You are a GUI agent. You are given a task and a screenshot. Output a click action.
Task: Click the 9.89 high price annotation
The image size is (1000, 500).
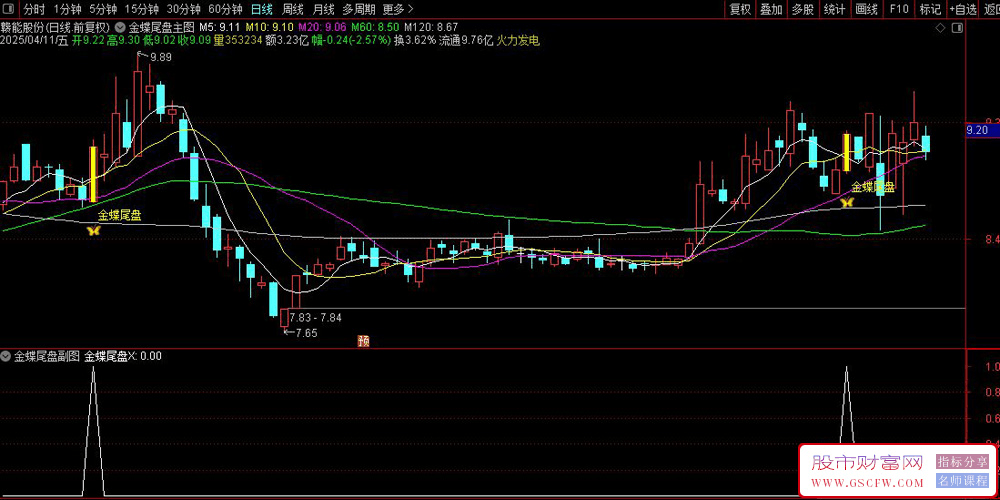(161, 57)
